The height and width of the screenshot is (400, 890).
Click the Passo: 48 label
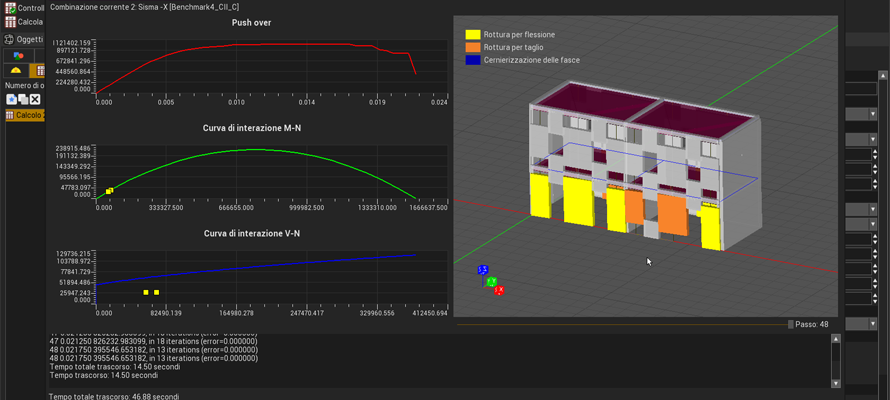pos(812,325)
